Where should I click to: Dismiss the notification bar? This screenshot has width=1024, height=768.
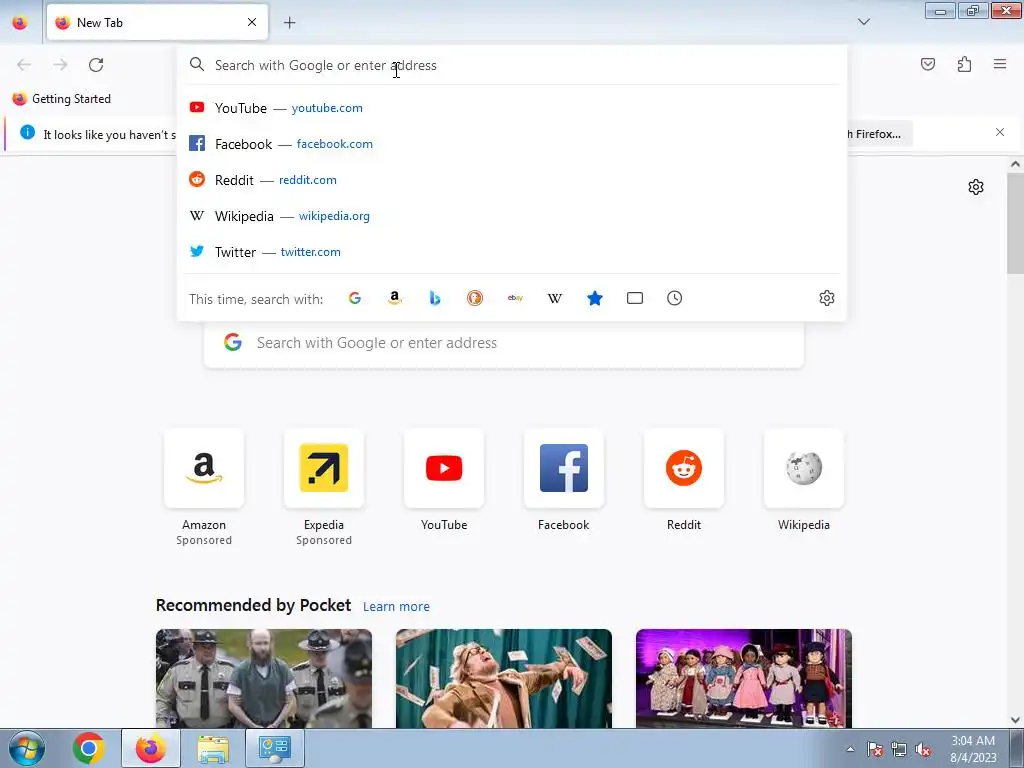coord(1000,133)
